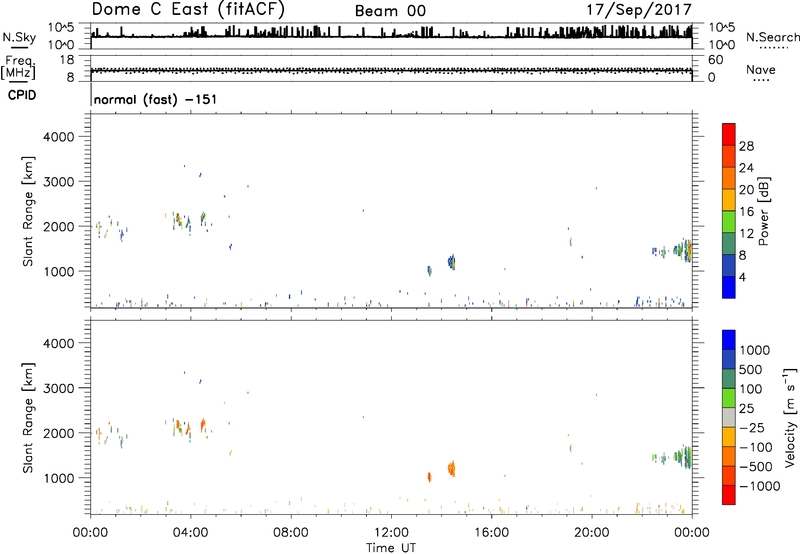Viewport: 800px width, 554px height.
Task: Select the "N.Search" legend label
Action: (772, 37)
